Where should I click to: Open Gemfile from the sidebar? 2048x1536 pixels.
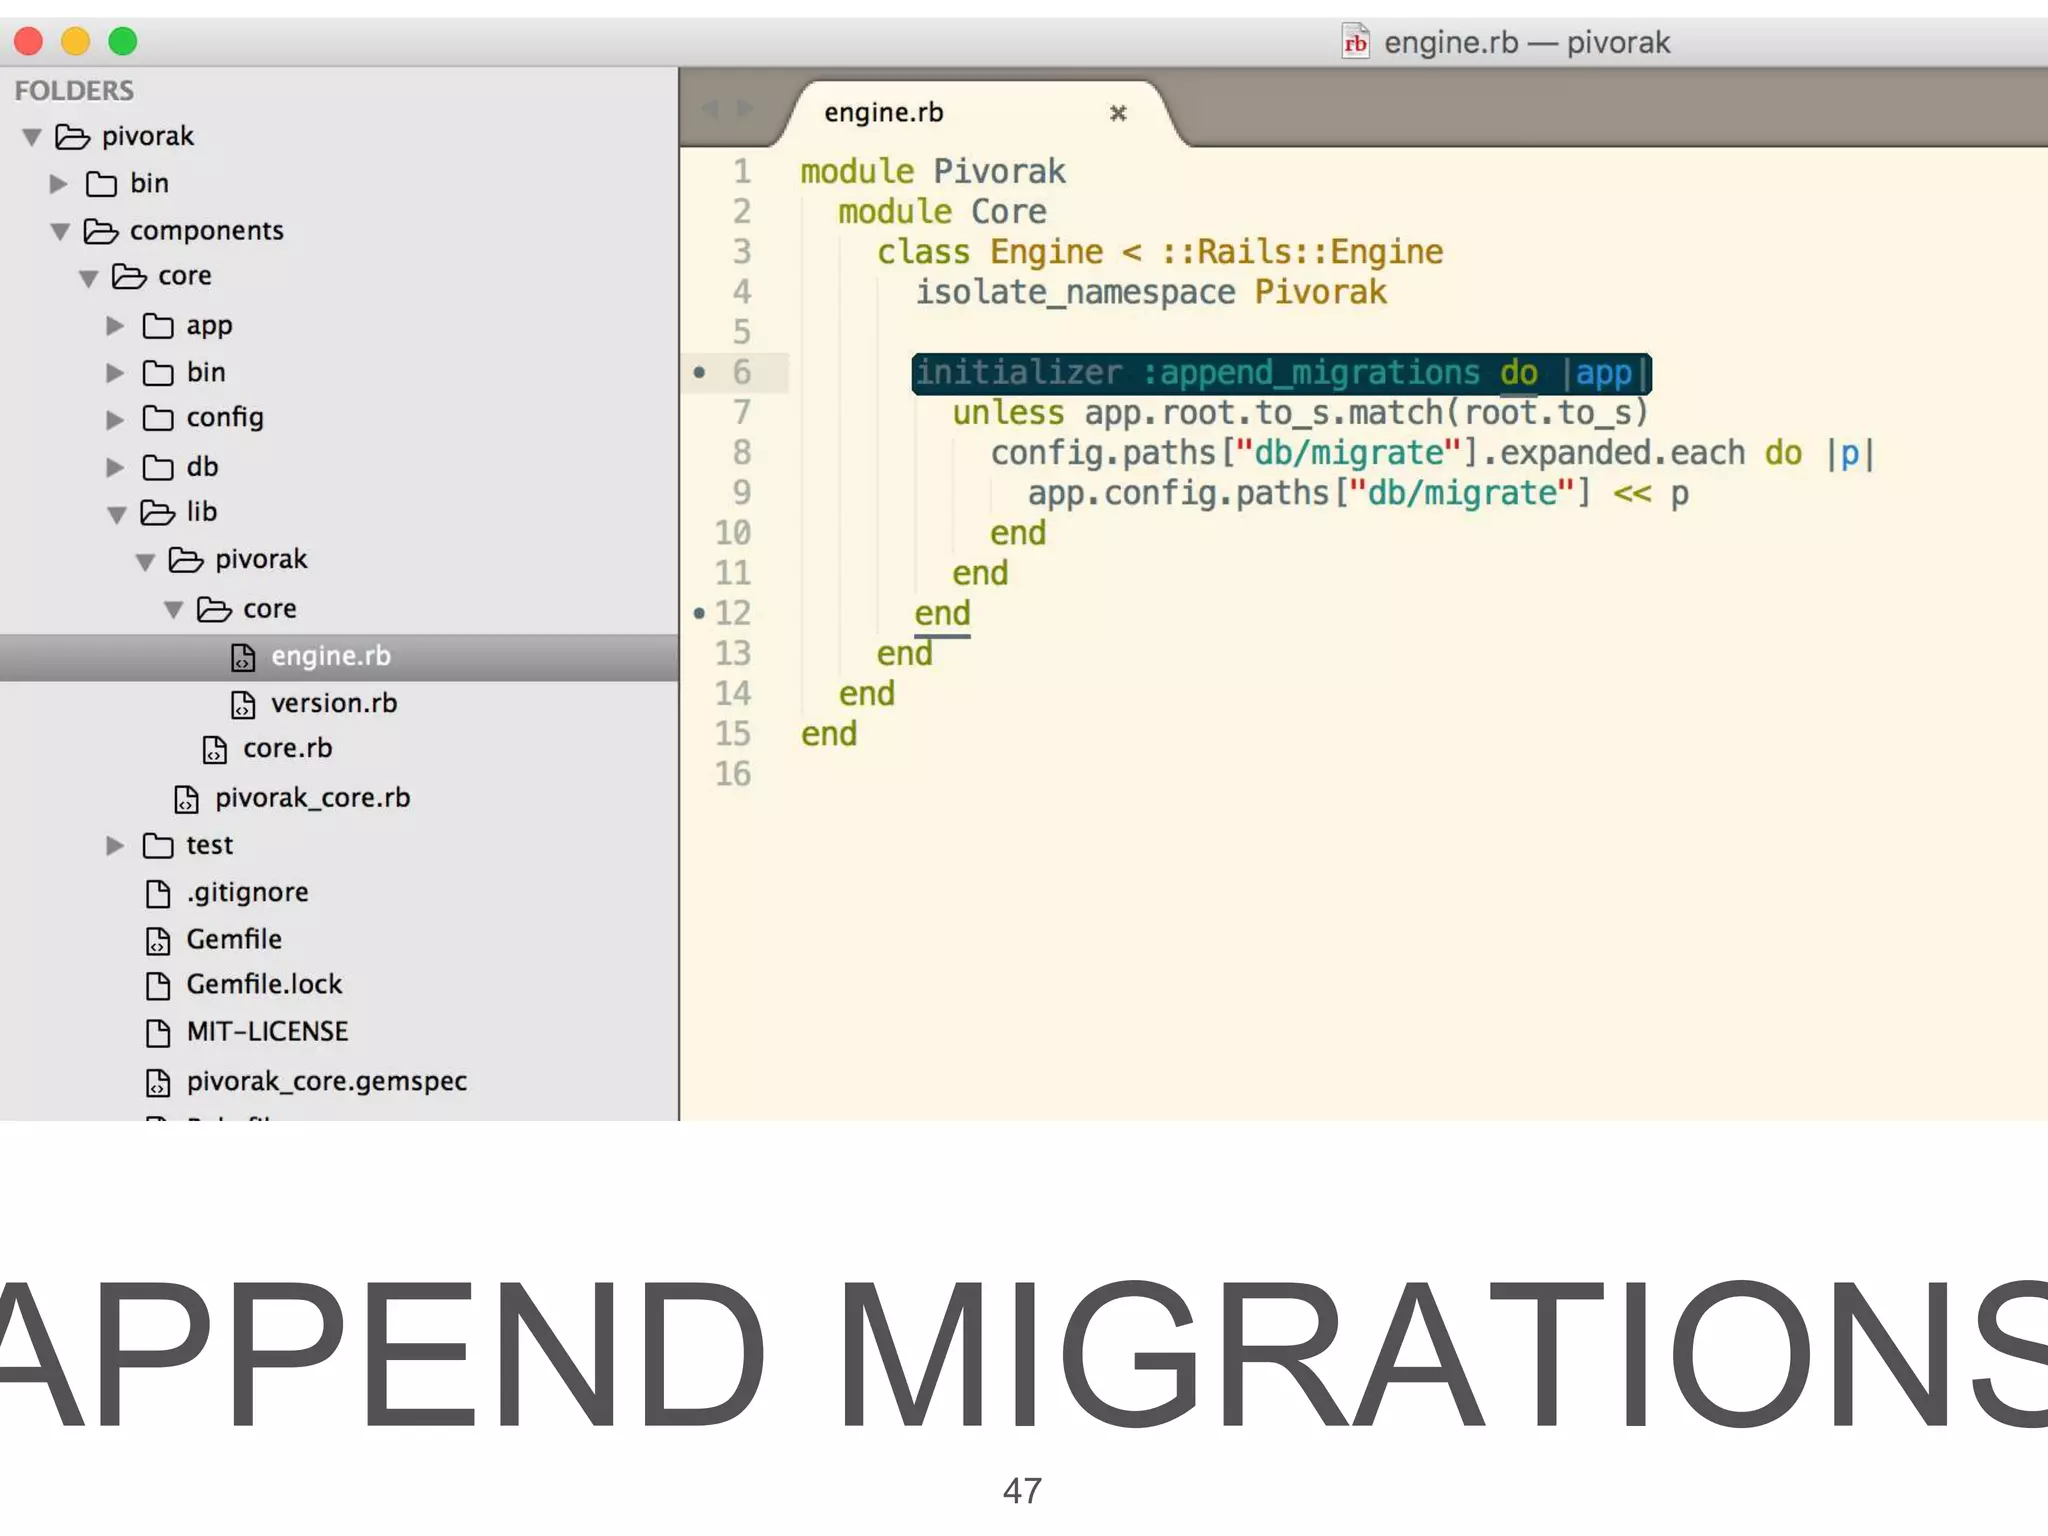[234, 939]
